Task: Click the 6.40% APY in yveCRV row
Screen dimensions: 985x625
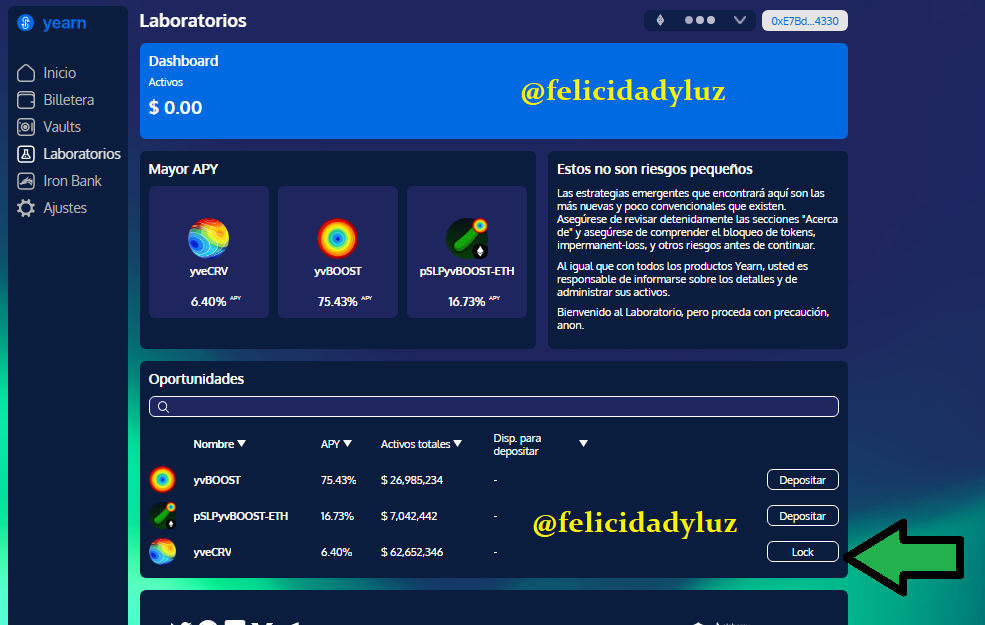Action: click(336, 552)
